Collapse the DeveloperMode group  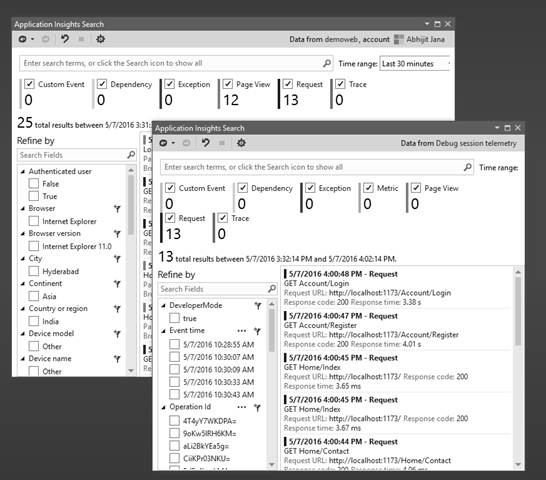tap(163, 305)
